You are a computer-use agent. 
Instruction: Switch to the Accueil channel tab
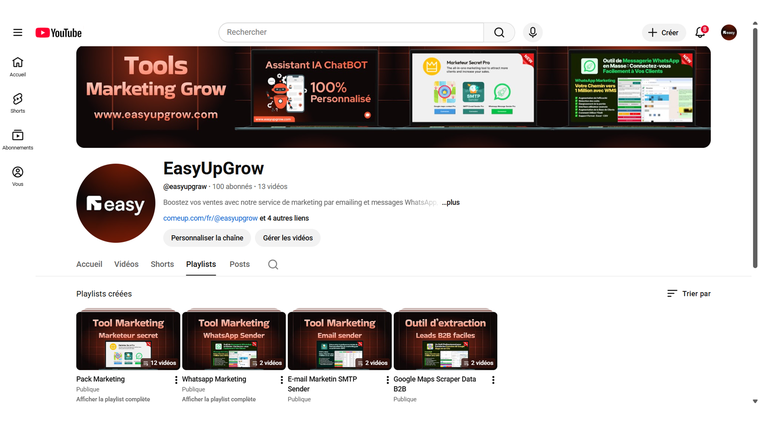pyautogui.click(x=89, y=264)
